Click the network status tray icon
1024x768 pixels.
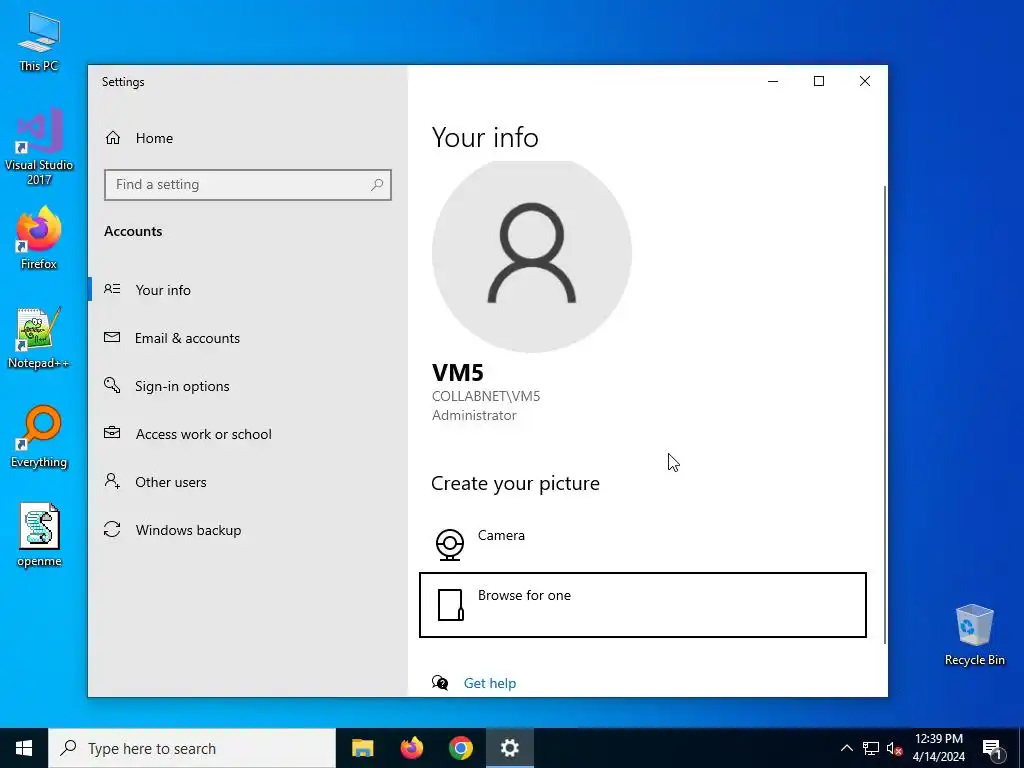pyautogui.click(x=871, y=748)
